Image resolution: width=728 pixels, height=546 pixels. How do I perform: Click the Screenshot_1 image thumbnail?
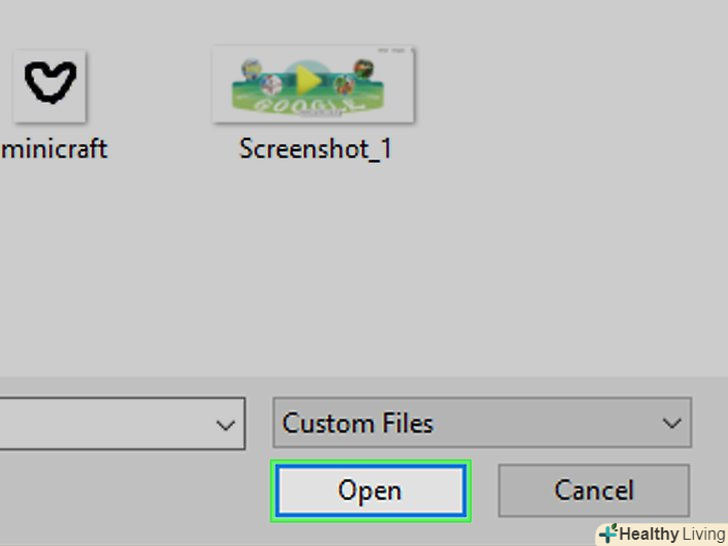pos(313,85)
